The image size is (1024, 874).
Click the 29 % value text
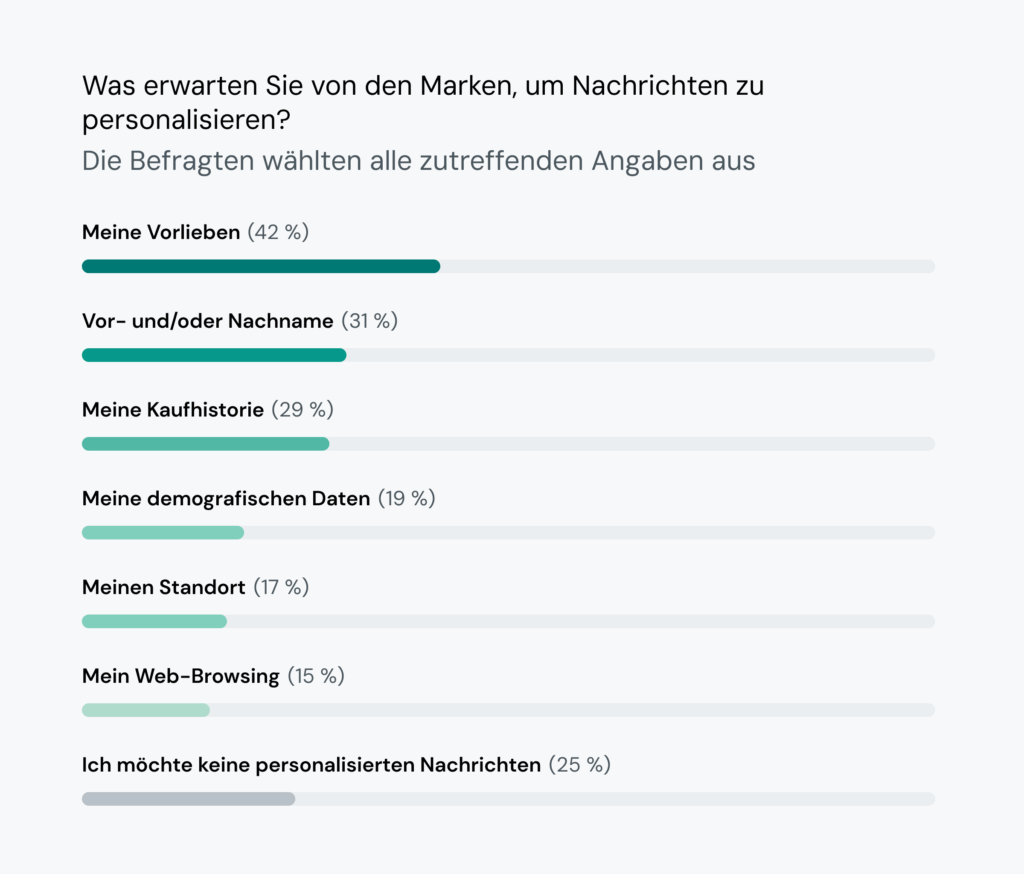pyautogui.click(x=303, y=410)
